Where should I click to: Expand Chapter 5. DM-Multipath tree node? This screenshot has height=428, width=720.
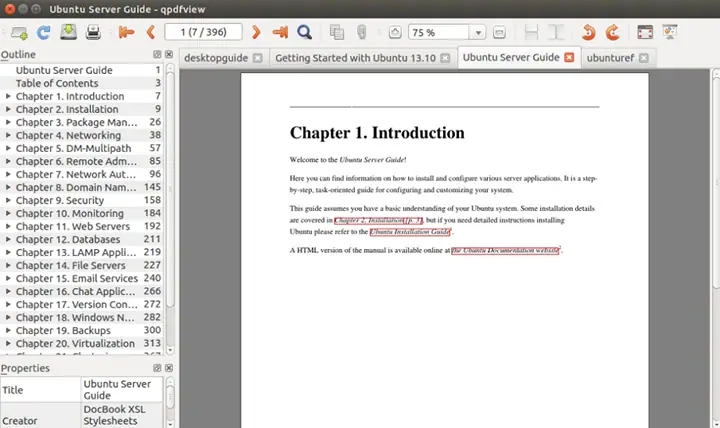click(8, 148)
